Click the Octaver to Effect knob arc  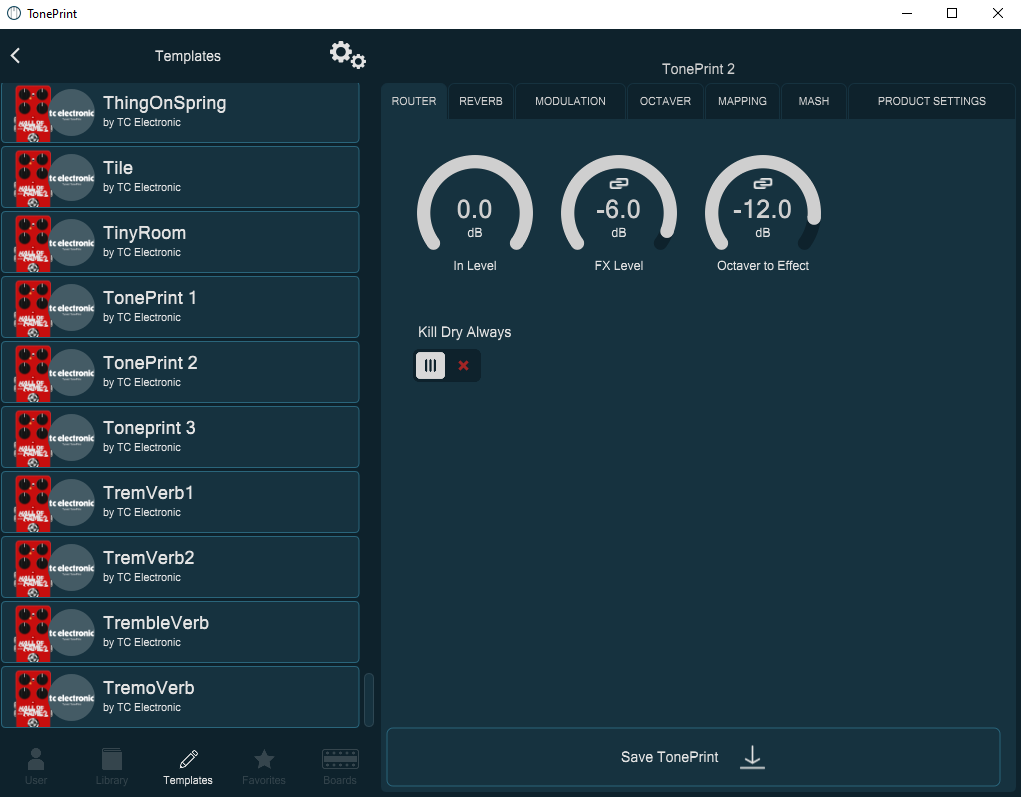tap(762, 205)
